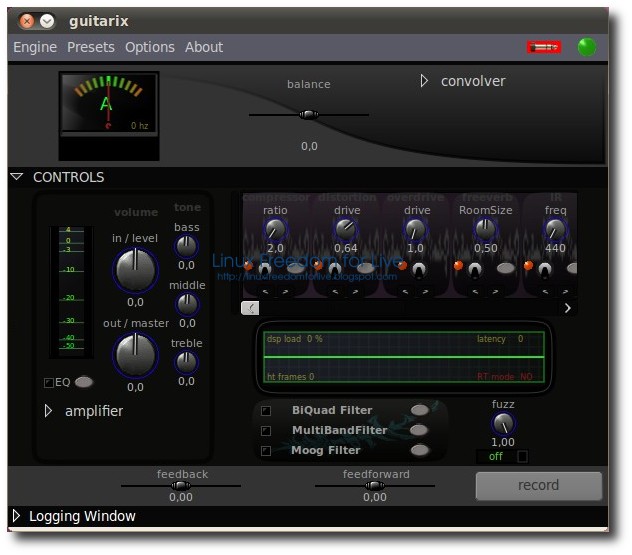Collapse the CONTROLS panel
This screenshot has height=555, width=632.
pos(17,177)
